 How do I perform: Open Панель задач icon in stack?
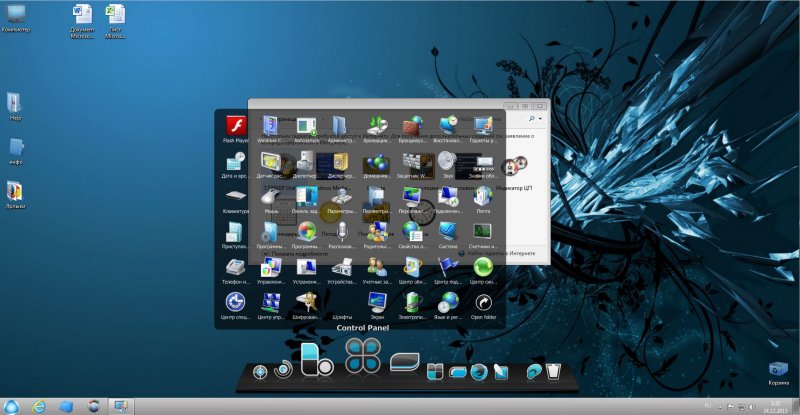point(306,196)
